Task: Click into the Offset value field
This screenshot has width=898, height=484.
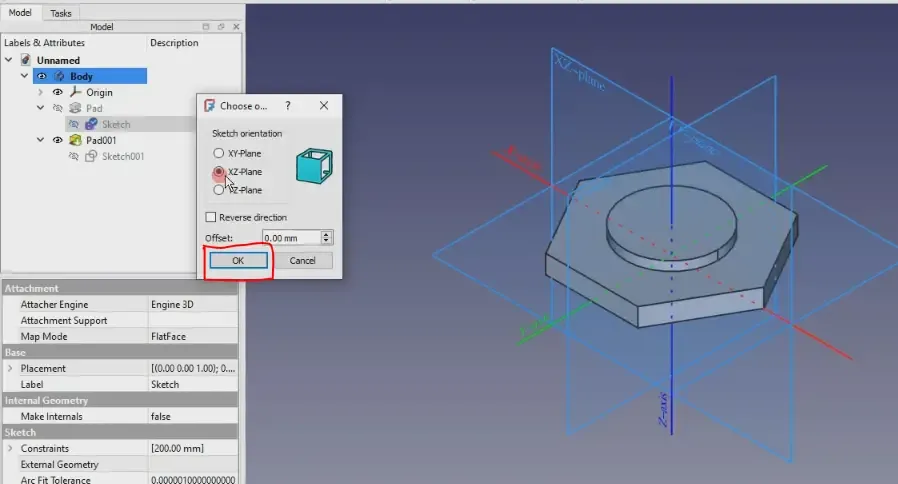Action: click(x=291, y=238)
